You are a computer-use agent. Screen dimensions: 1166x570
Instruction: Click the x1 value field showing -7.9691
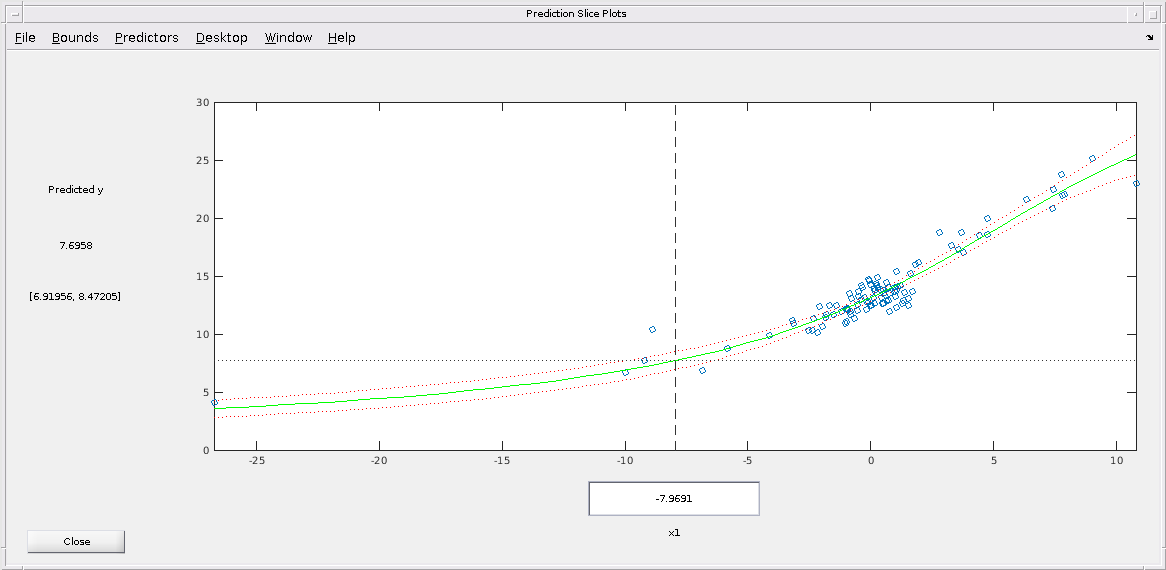coord(674,499)
